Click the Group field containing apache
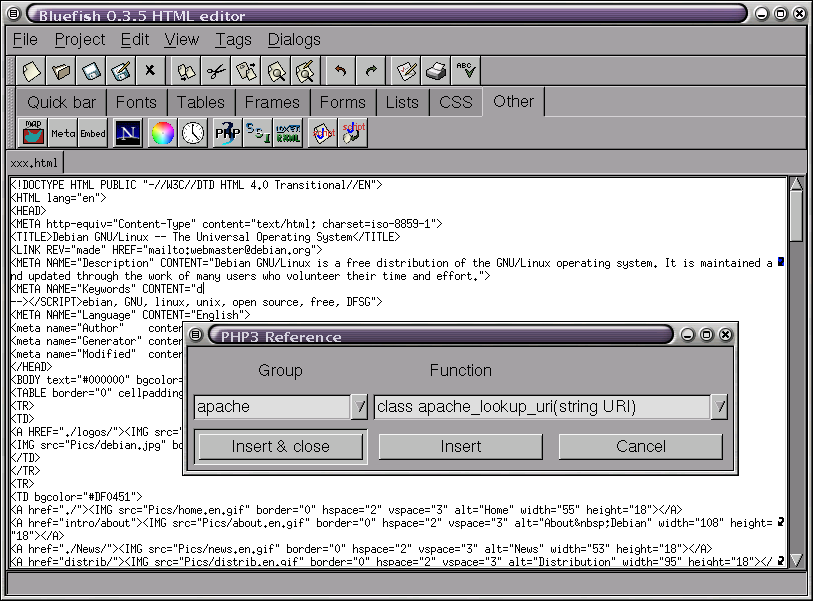 pos(272,407)
